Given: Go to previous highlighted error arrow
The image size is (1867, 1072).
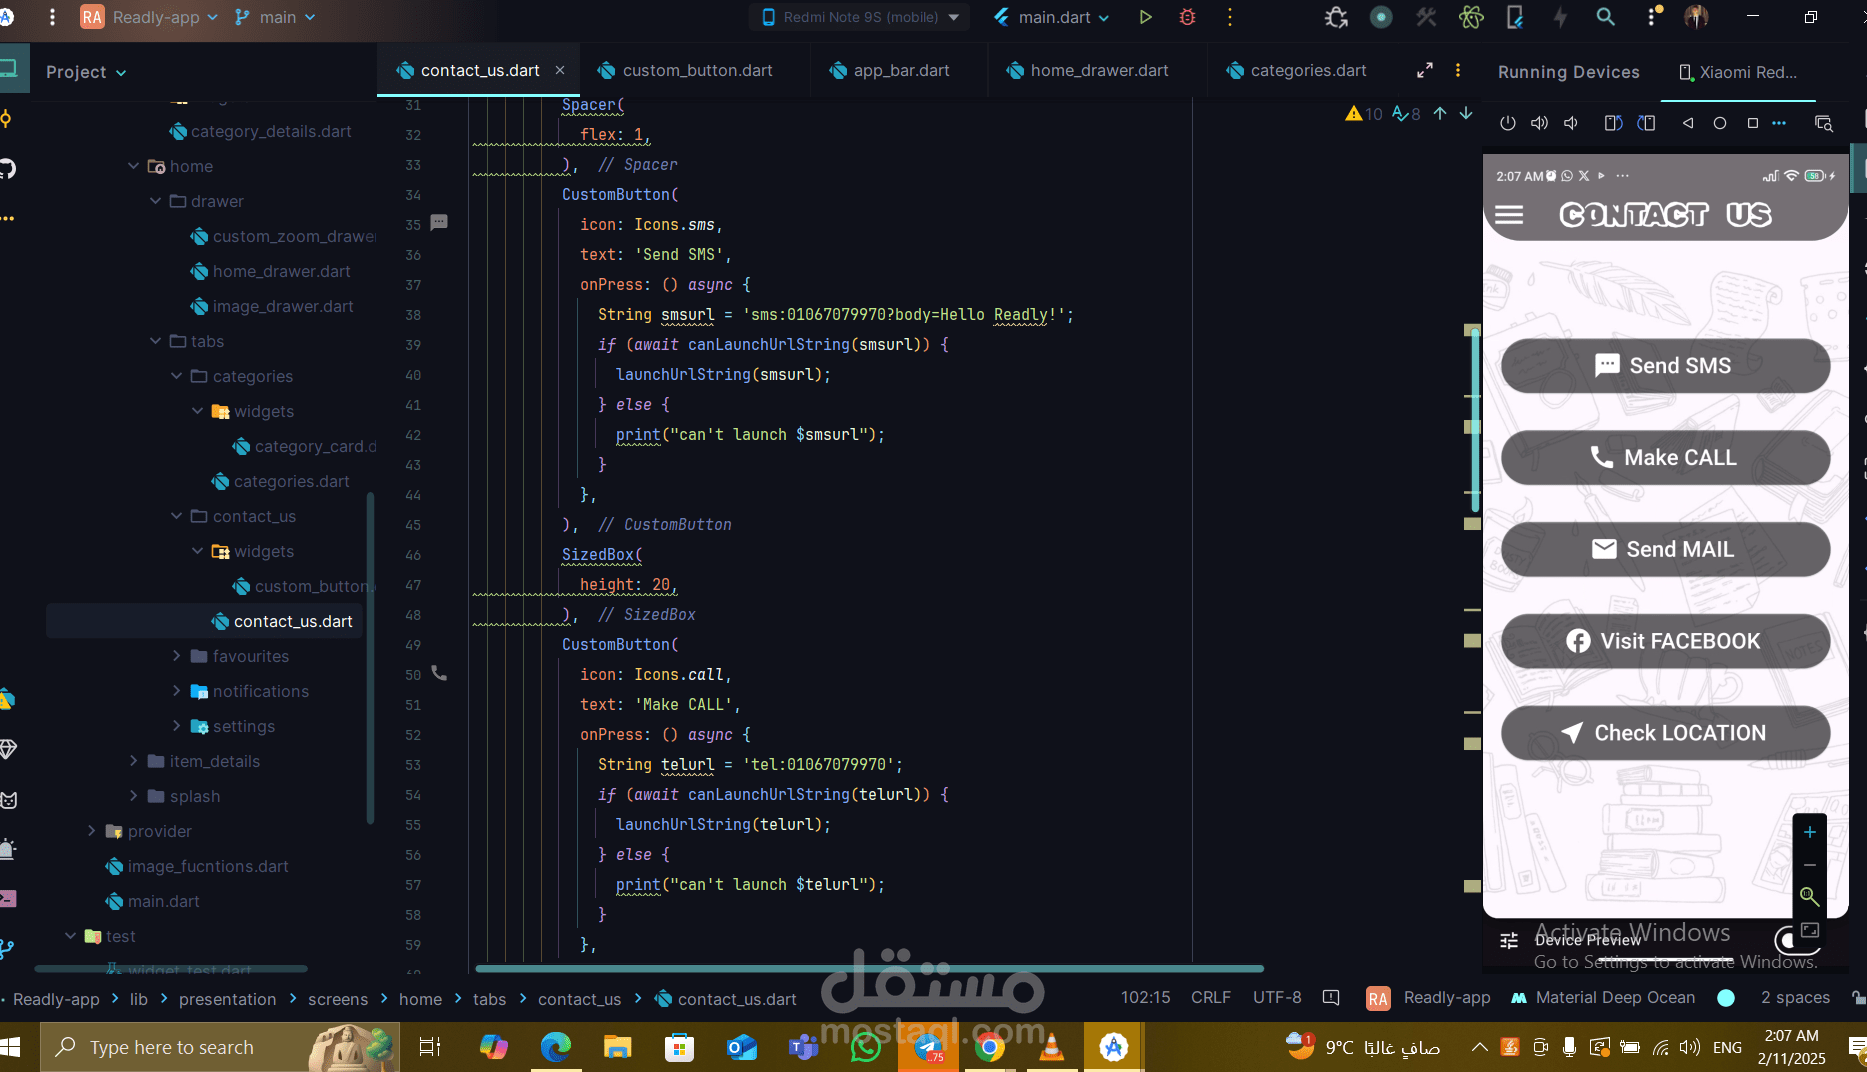Looking at the screenshot, I should (x=1440, y=113).
